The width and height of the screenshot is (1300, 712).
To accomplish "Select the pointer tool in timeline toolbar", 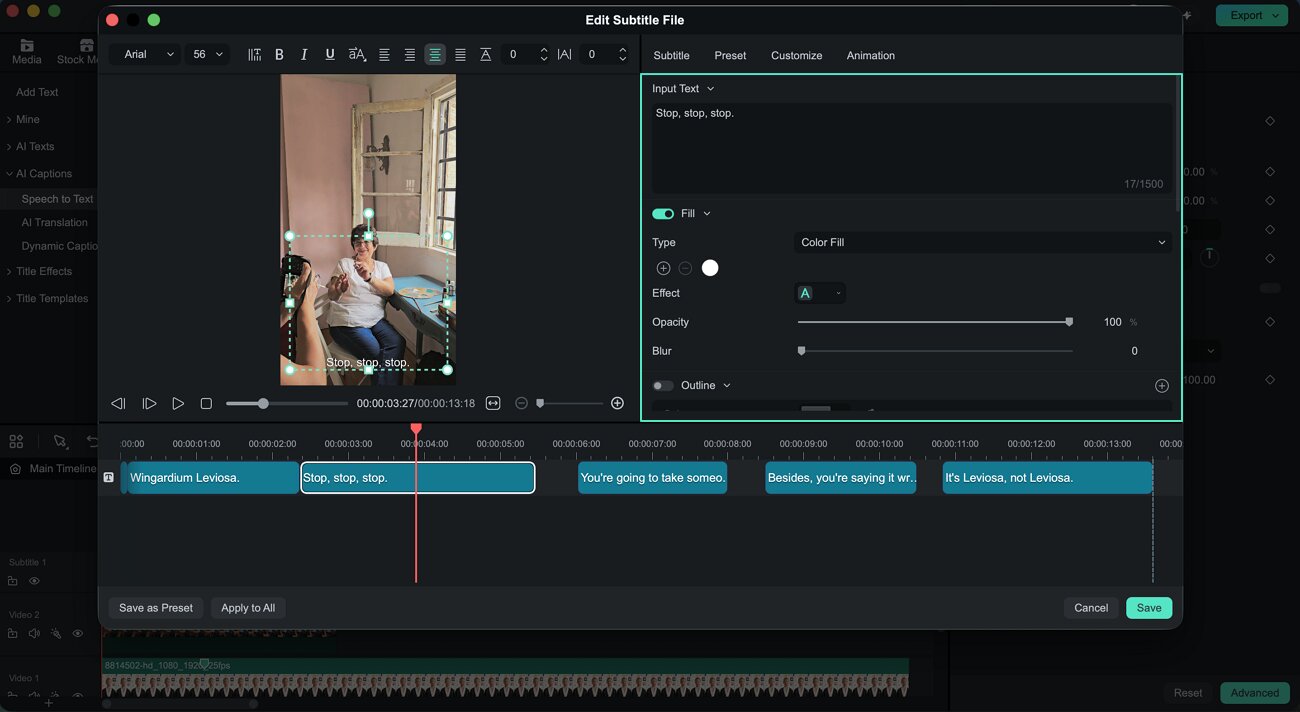I will 60,441.
